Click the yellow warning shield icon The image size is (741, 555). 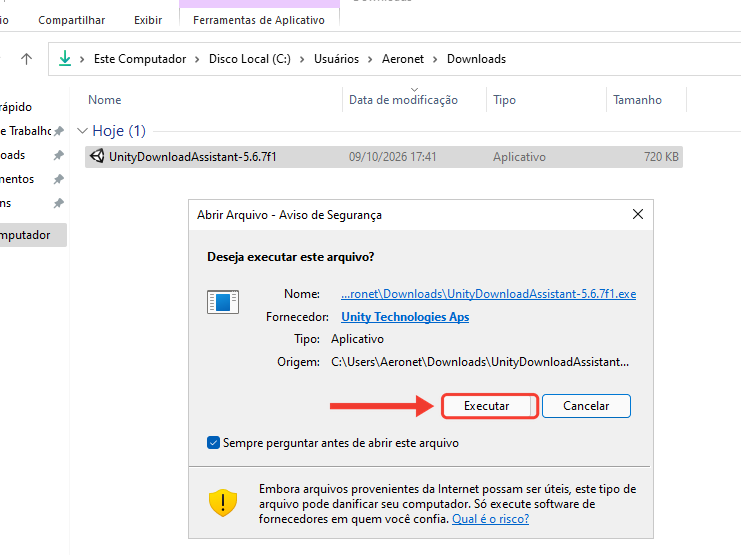click(x=223, y=503)
